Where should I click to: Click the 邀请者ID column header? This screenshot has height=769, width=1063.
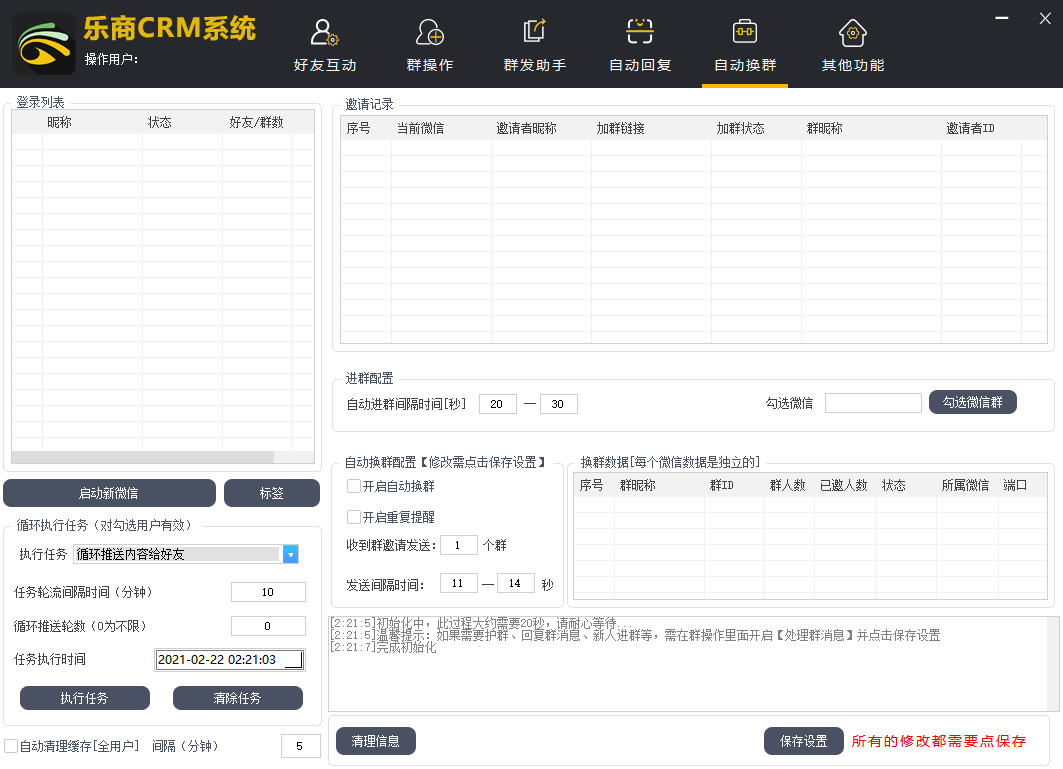tap(970, 128)
